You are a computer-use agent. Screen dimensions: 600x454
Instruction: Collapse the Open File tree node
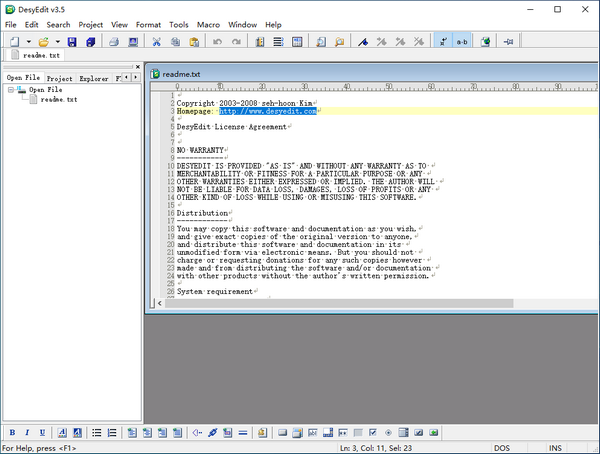(x=10, y=89)
